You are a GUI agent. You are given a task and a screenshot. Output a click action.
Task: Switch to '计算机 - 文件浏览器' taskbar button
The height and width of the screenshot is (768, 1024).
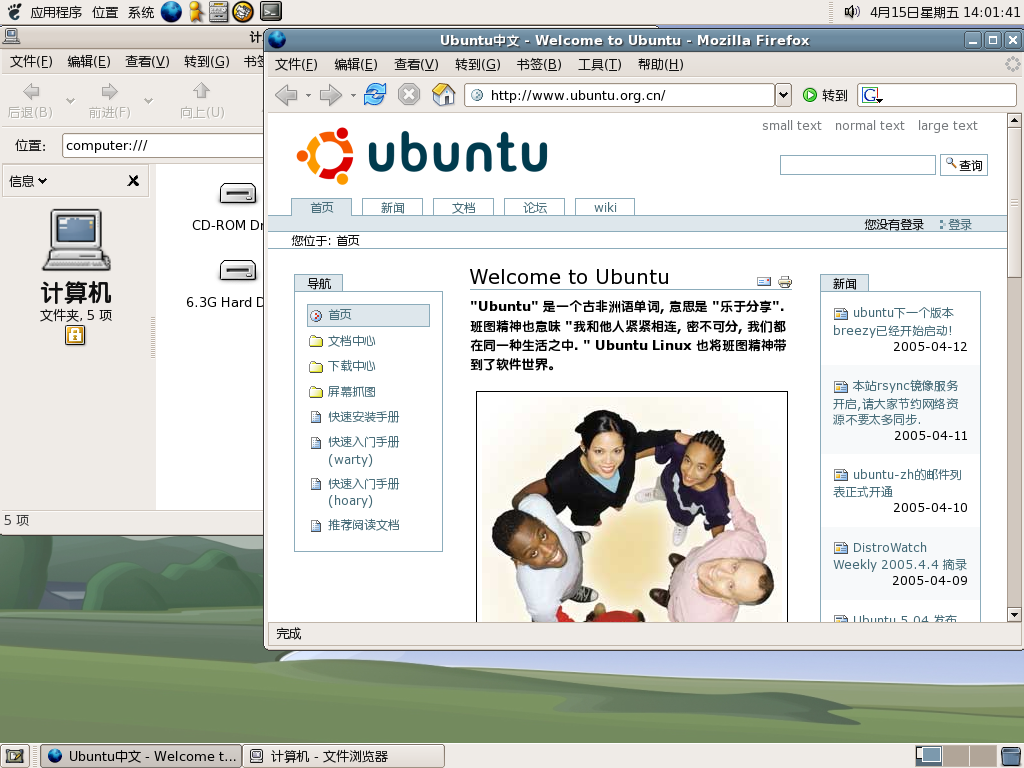click(x=344, y=756)
